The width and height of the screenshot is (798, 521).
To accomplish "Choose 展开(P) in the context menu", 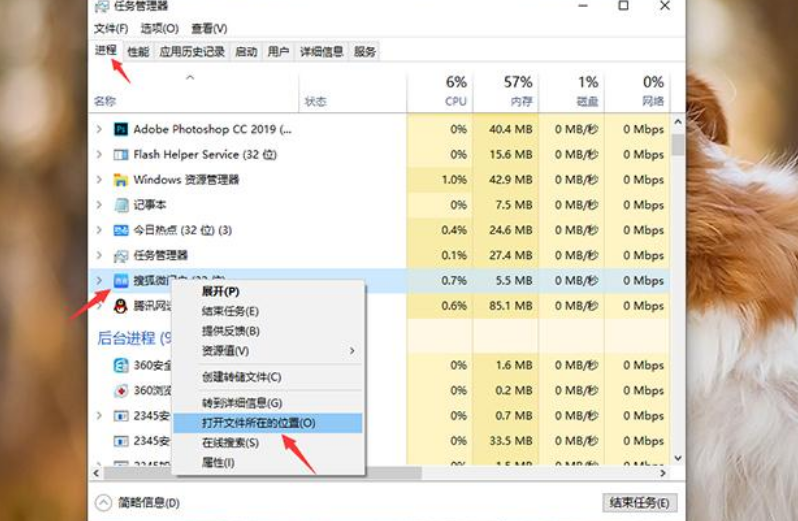I will click(268, 292).
